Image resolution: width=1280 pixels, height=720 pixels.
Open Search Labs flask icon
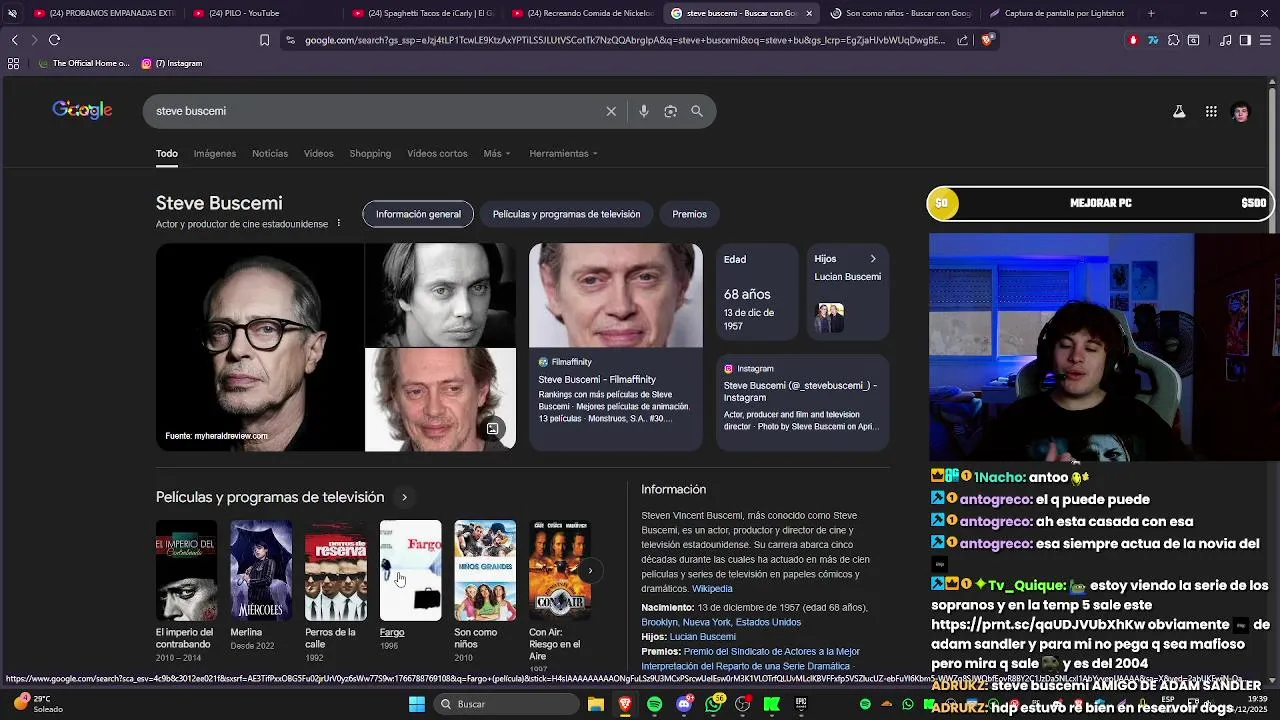coord(1179,112)
